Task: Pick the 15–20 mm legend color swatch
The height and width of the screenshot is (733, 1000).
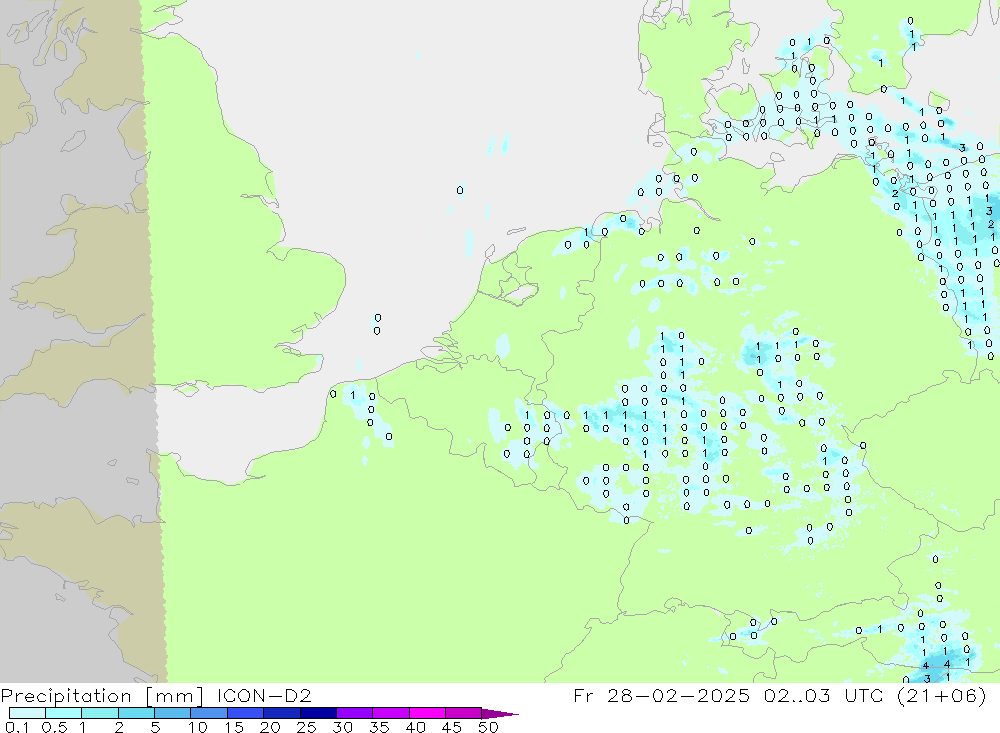Action: tap(246, 713)
